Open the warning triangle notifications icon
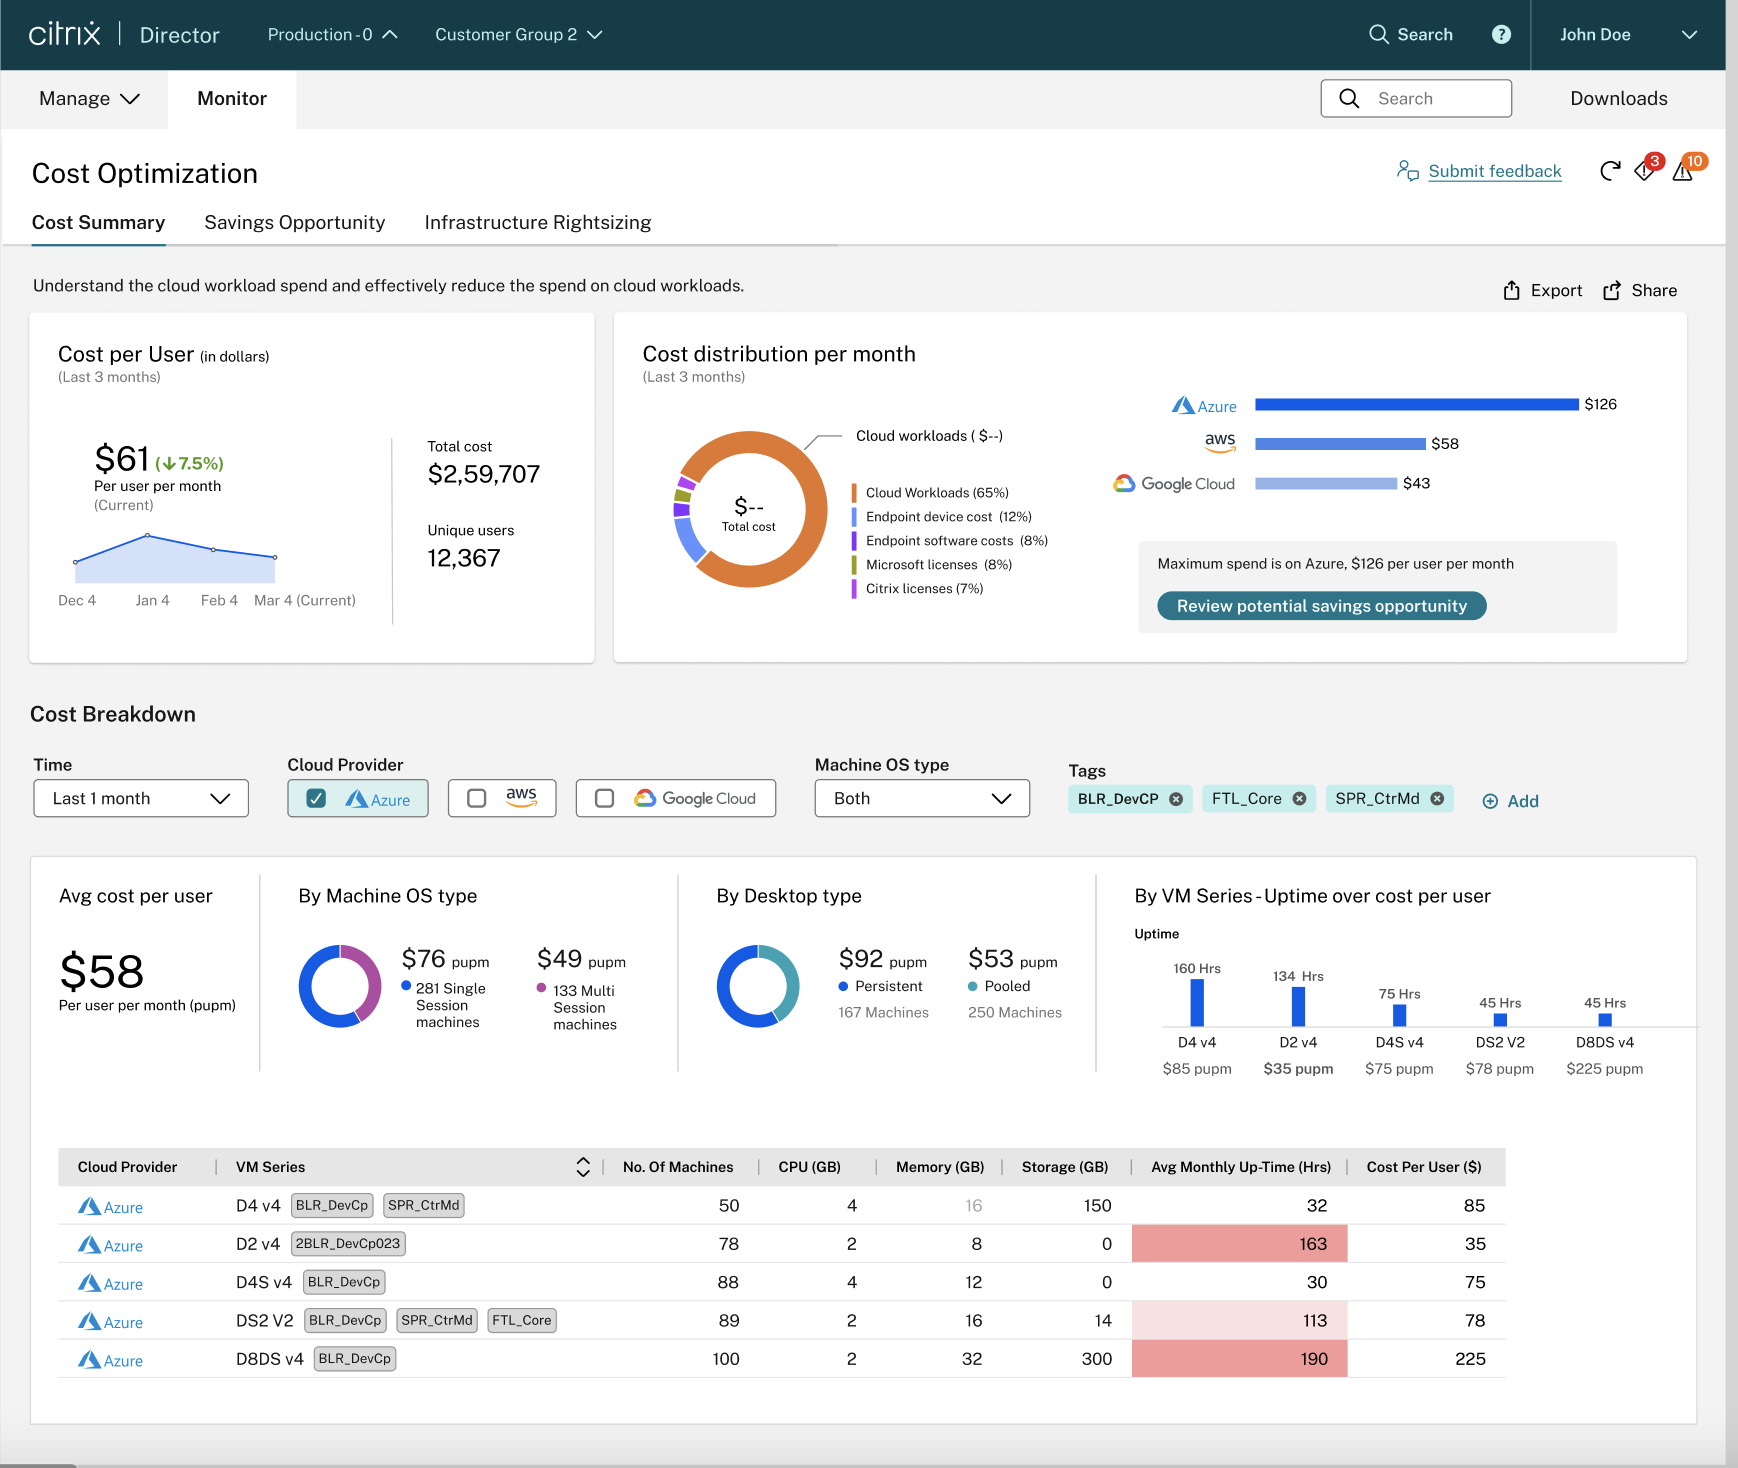Image resolution: width=1738 pixels, height=1468 pixels. pos(1683,172)
